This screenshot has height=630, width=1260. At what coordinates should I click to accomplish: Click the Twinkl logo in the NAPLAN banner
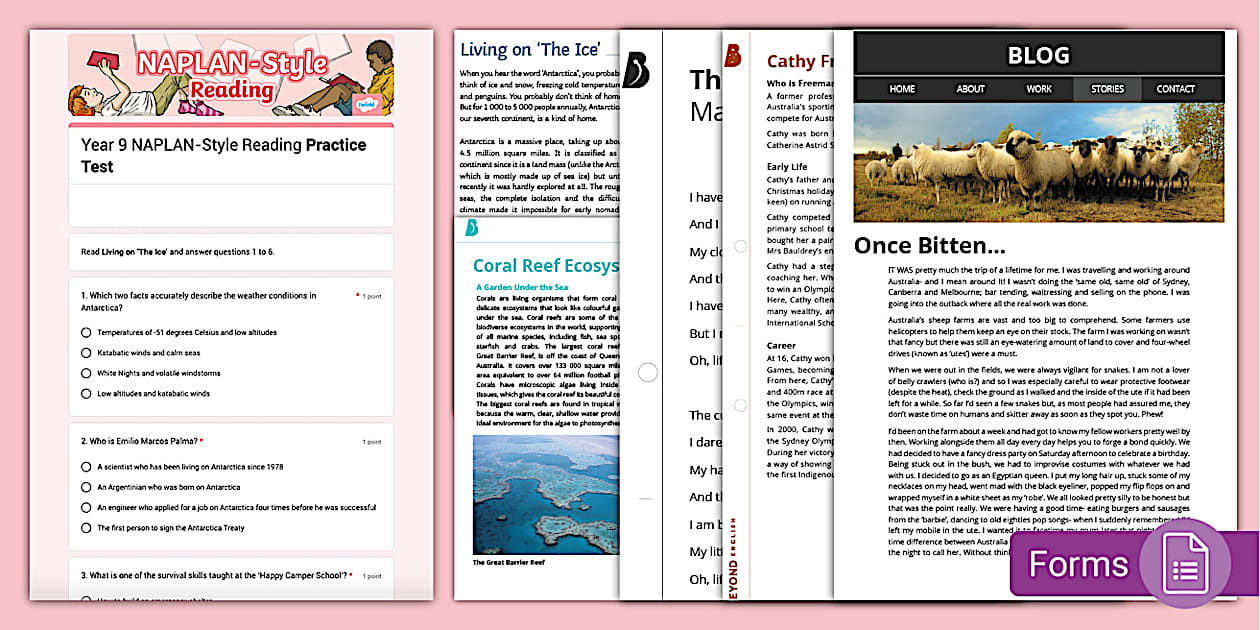point(369,103)
